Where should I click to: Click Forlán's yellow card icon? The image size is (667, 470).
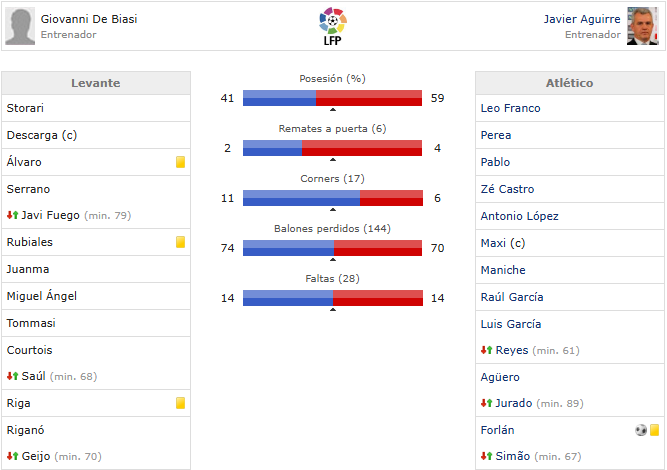pyautogui.click(x=655, y=430)
